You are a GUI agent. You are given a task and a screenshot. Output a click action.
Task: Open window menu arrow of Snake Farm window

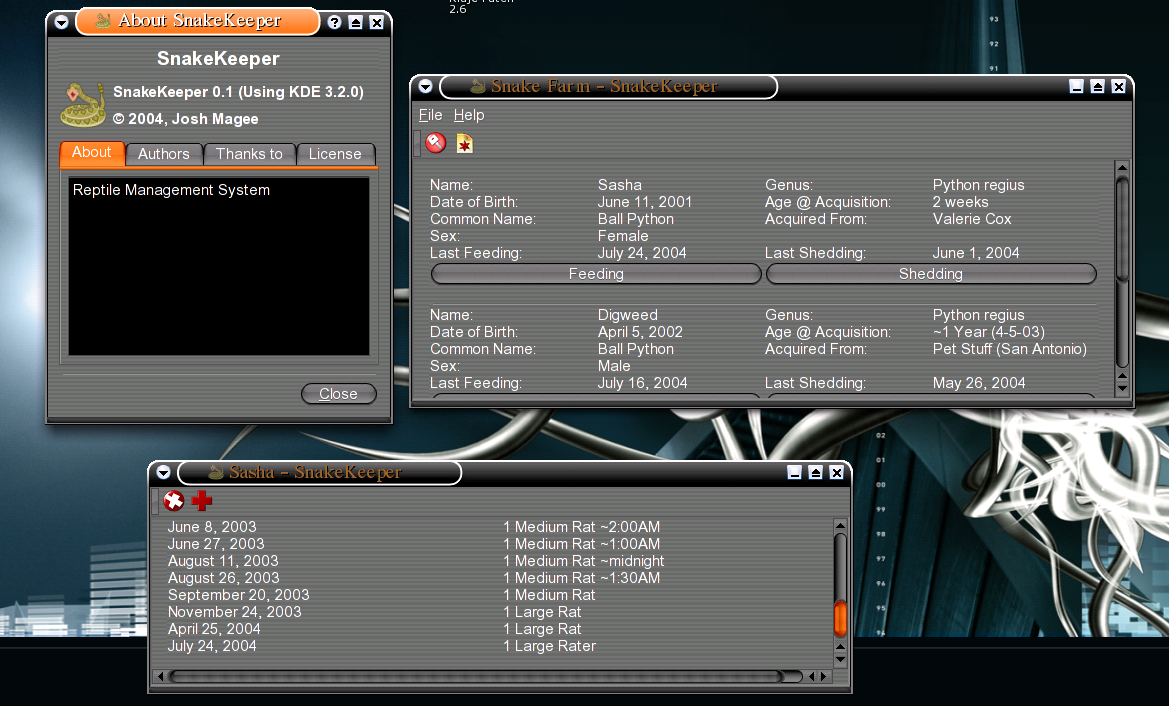pos(426,86)
